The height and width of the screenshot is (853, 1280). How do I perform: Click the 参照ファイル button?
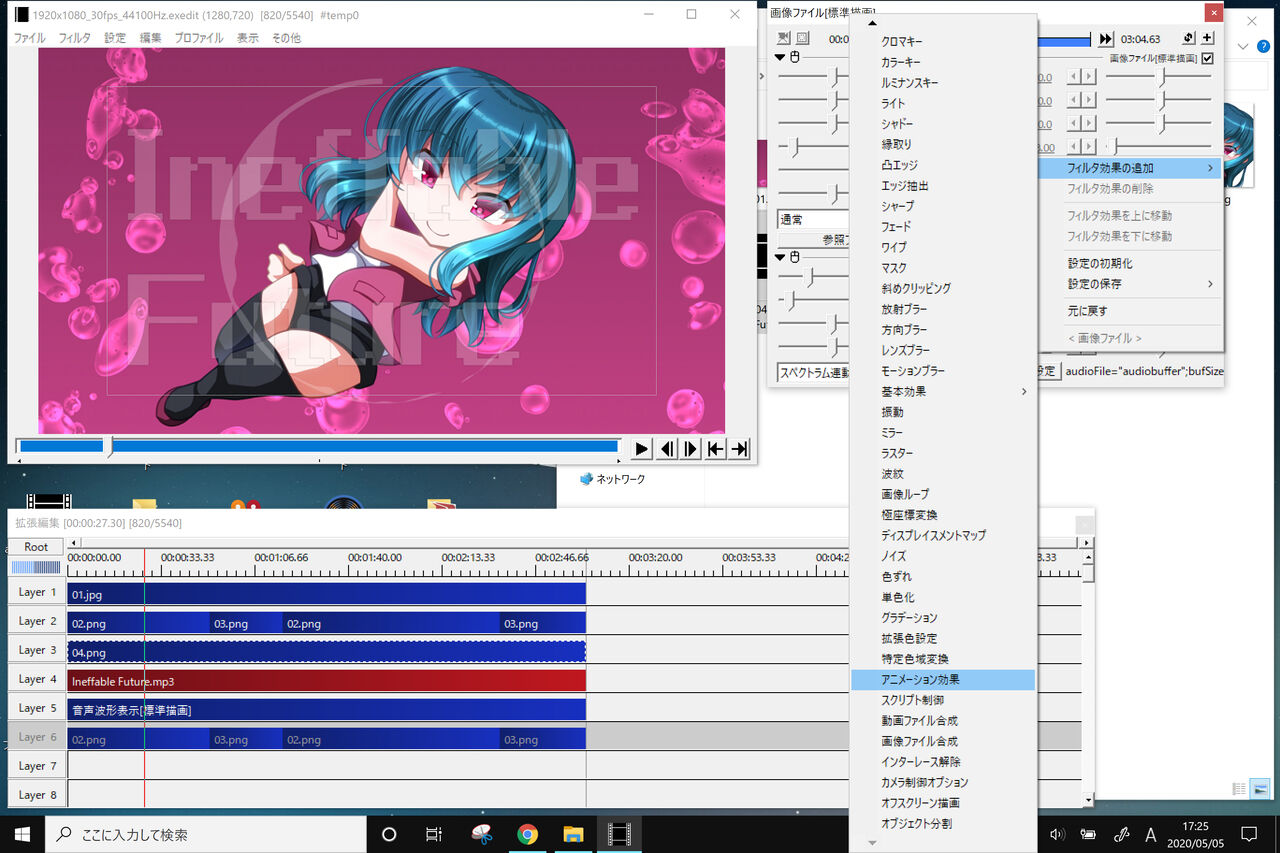coord(814,240)
